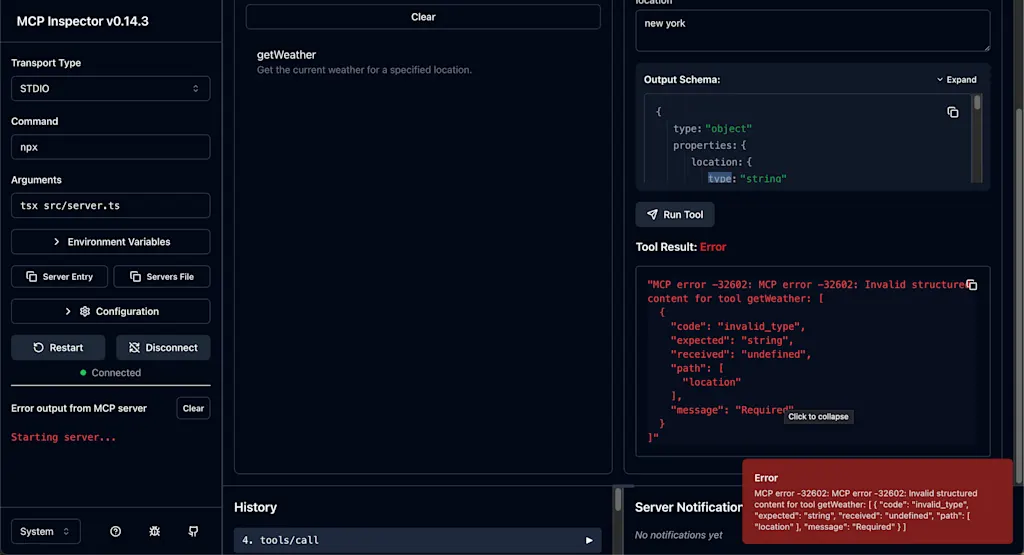The image size is (1024, 555).
Task: Copy Server Entry configuration
Action: [x=59, y=277]
